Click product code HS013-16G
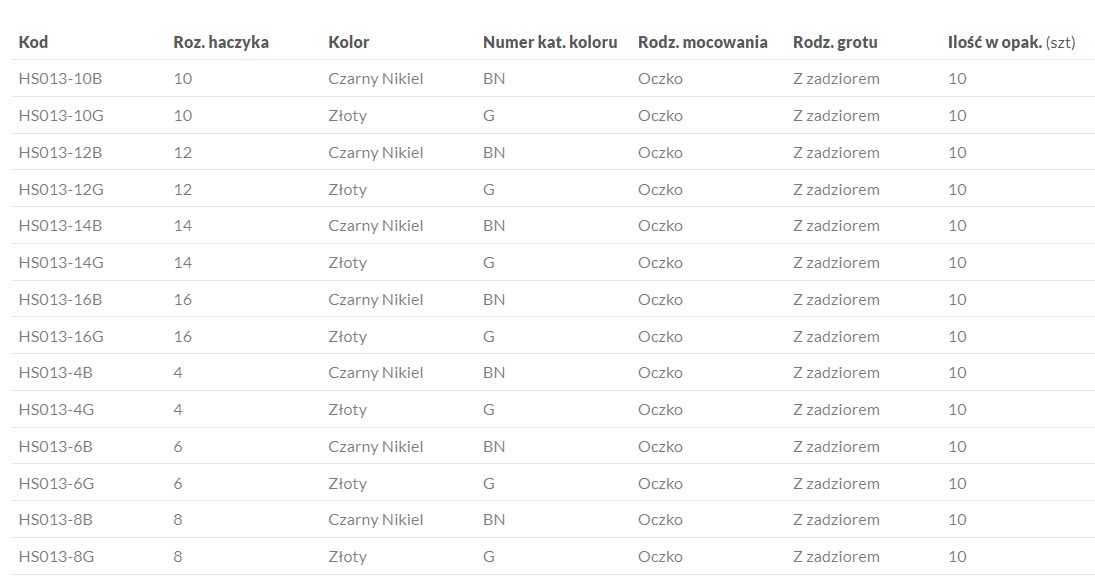Screen dimensions: 1095x586 (61, 336)
